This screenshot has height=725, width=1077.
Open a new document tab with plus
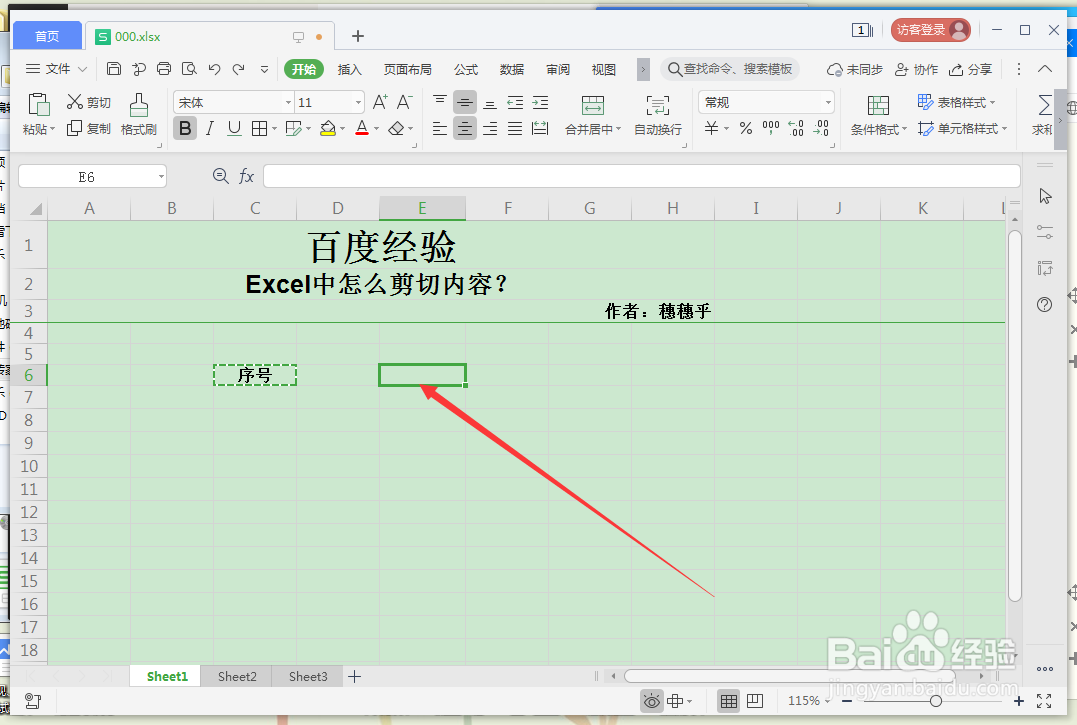(357, 36)
